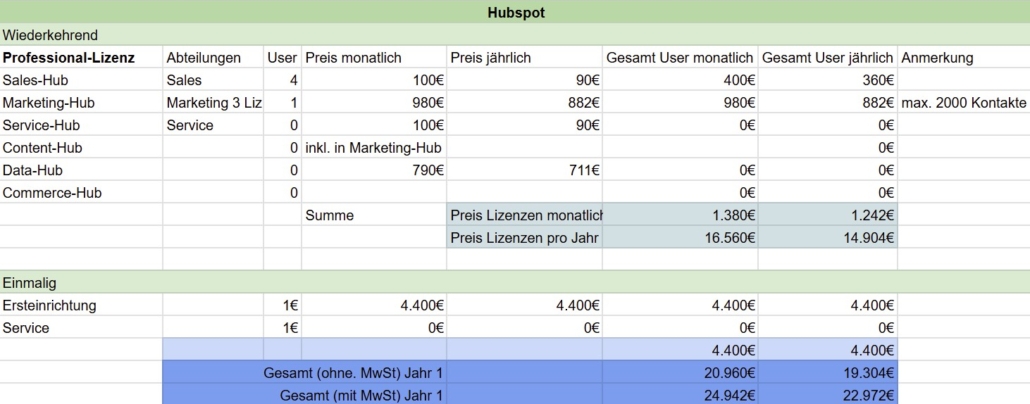
Task: Select the Ersteinrichtung row label
Action: [x=50, y=305]
